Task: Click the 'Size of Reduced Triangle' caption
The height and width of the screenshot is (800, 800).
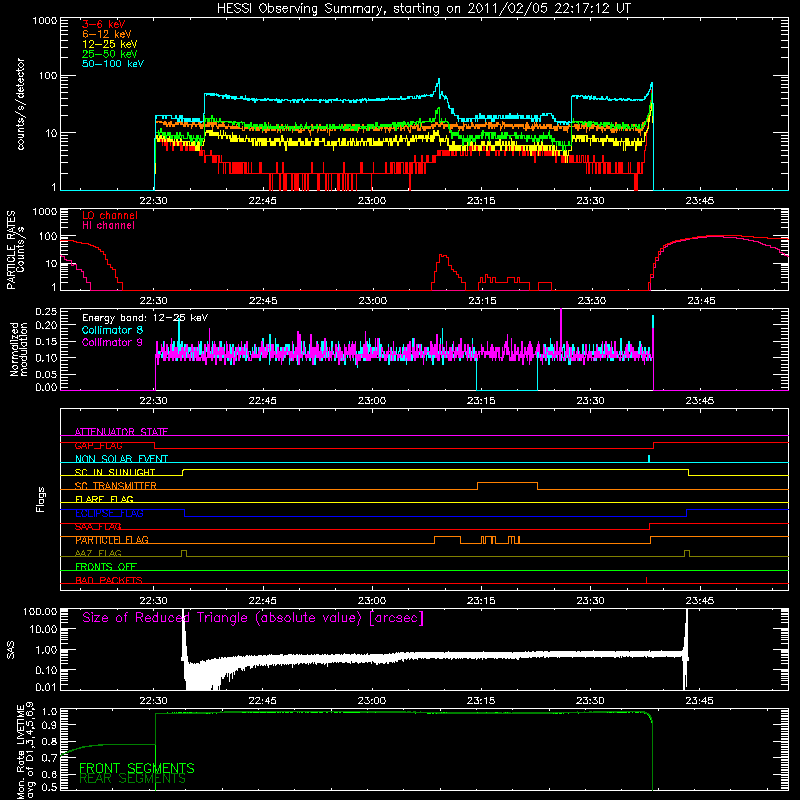Action: tap(253, 618)
